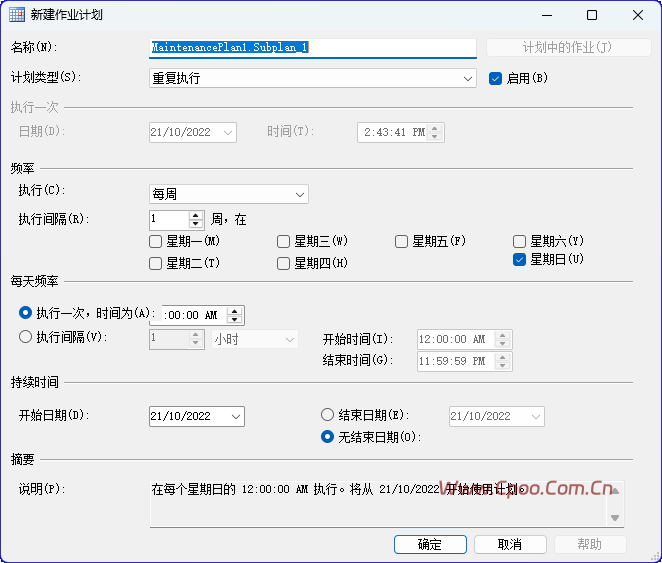This screenshot has width=662, height=563.
Task: Click the 执行间隔(R) number field
Action: coord(169,220)
